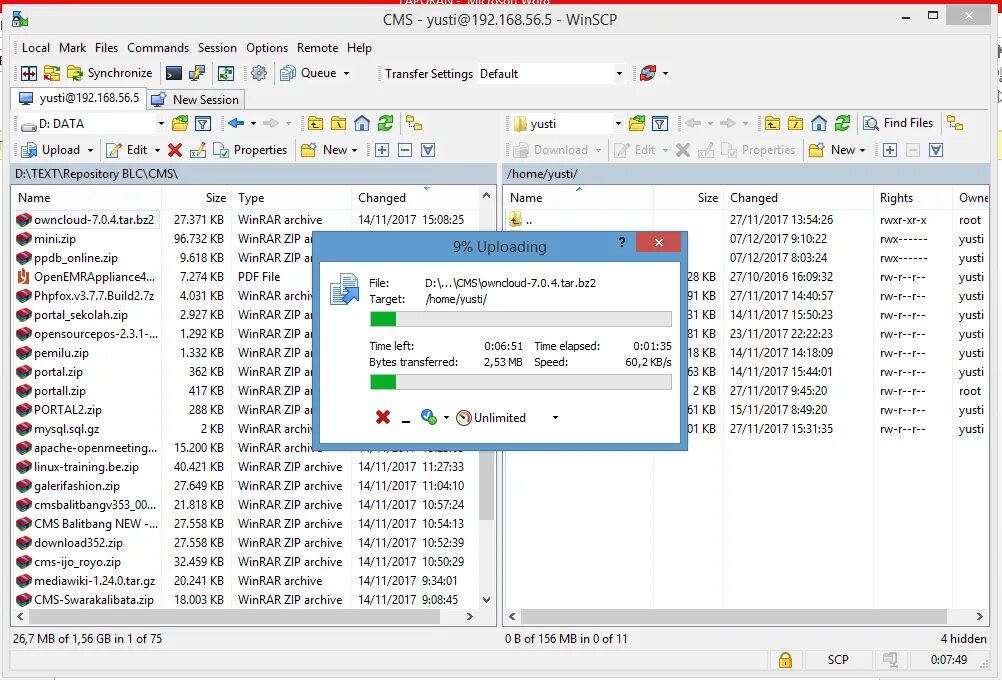Screen dimensions: 1002x680
Task: Click the file upload progress bar
Action: (520, 319)
